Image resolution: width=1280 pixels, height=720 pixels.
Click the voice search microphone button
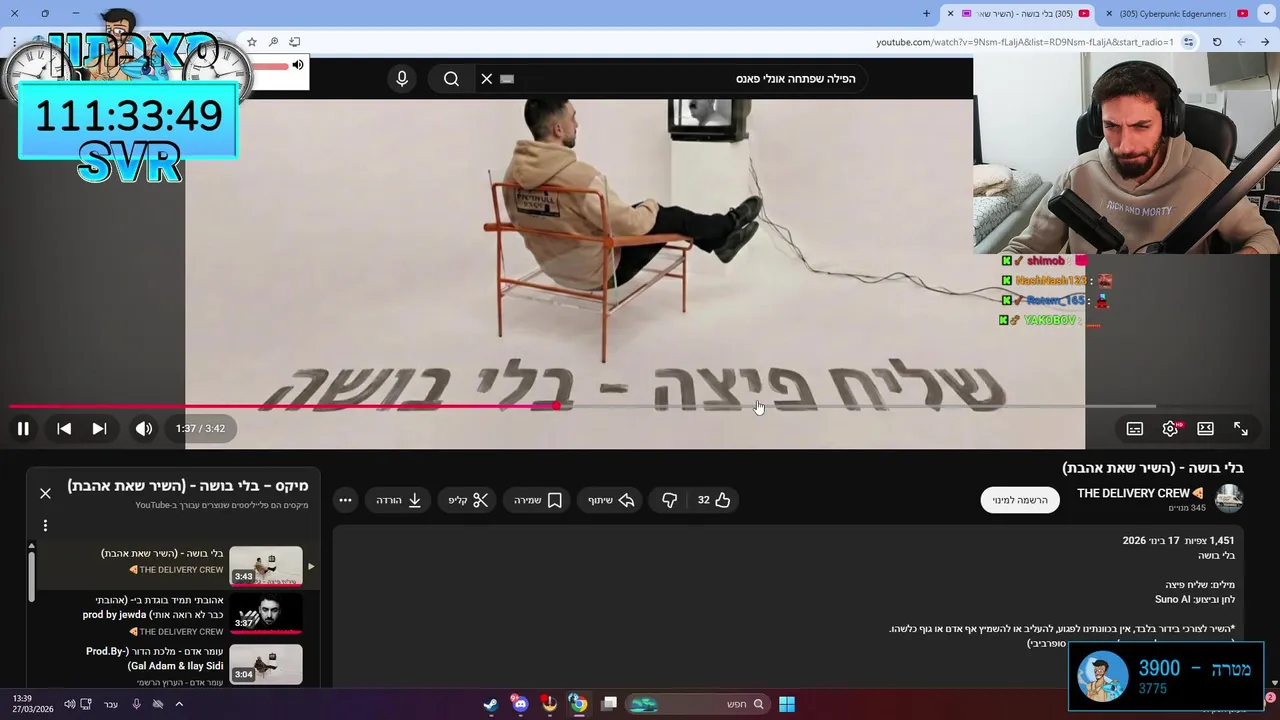[x=402, y=79]
